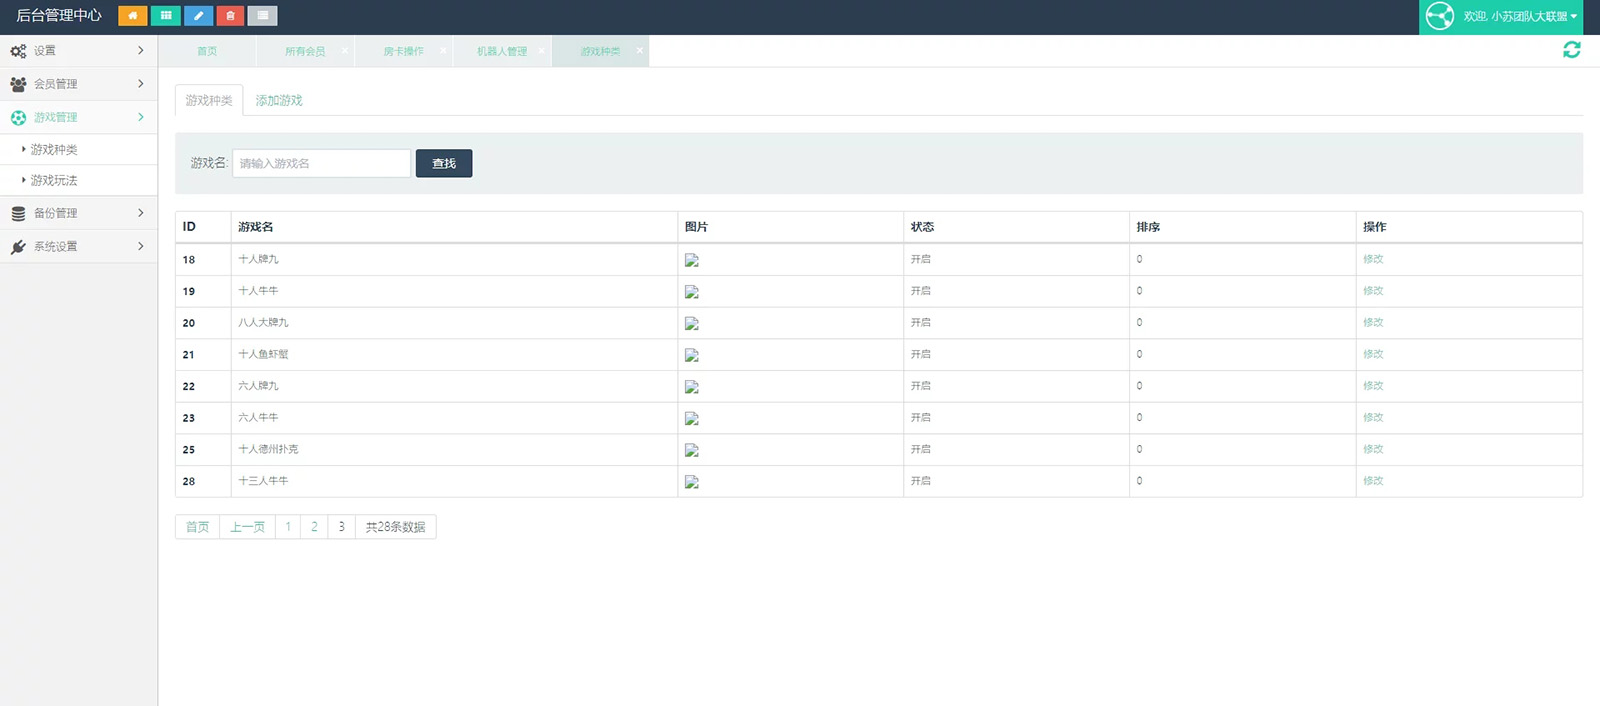
Task: Go to page 2 in pagination
Action: (314, 527)
